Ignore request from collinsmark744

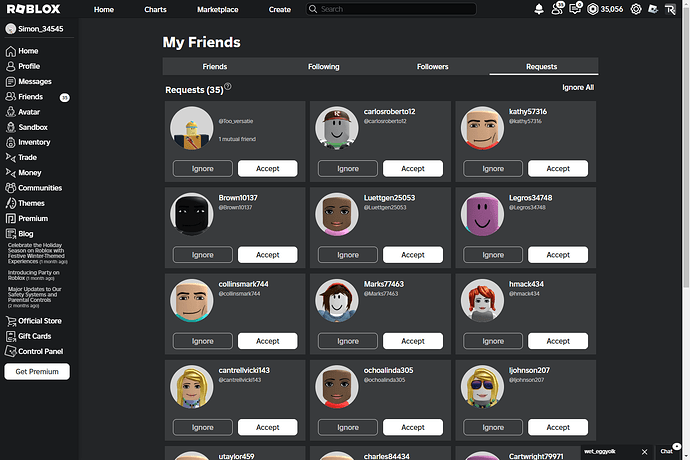tap(202, 341)
